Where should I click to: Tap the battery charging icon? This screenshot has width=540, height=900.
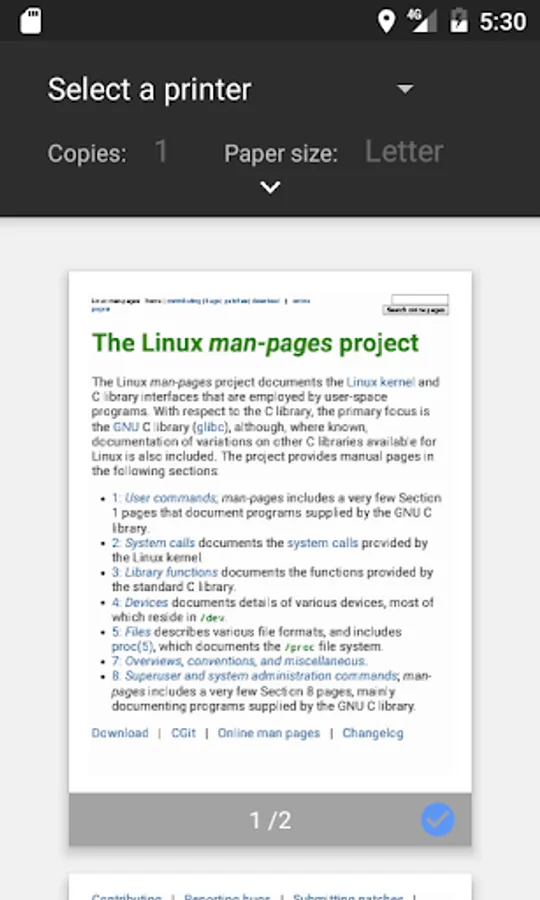click(459, 21)
